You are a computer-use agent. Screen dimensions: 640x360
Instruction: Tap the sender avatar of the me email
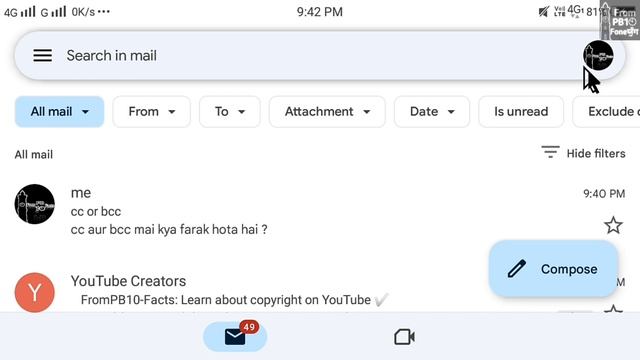(35, 204)
